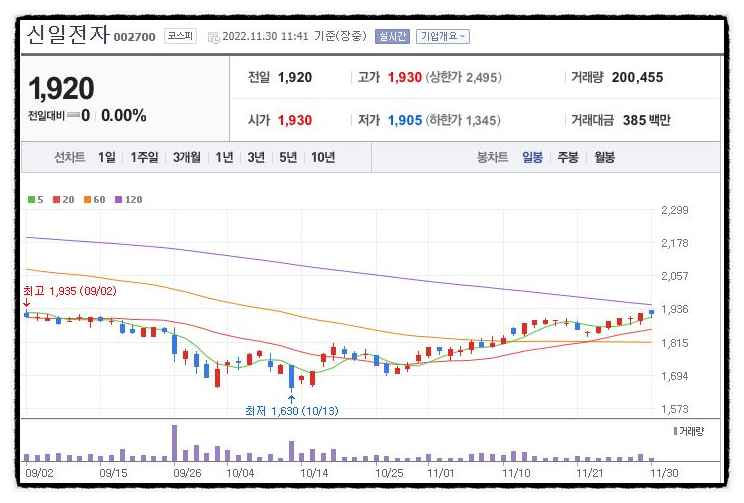The width and height of the screenshot is (744, 503).
Task: Switch to 월봉 monthly candle chart
Action: (x=604, y=157)
